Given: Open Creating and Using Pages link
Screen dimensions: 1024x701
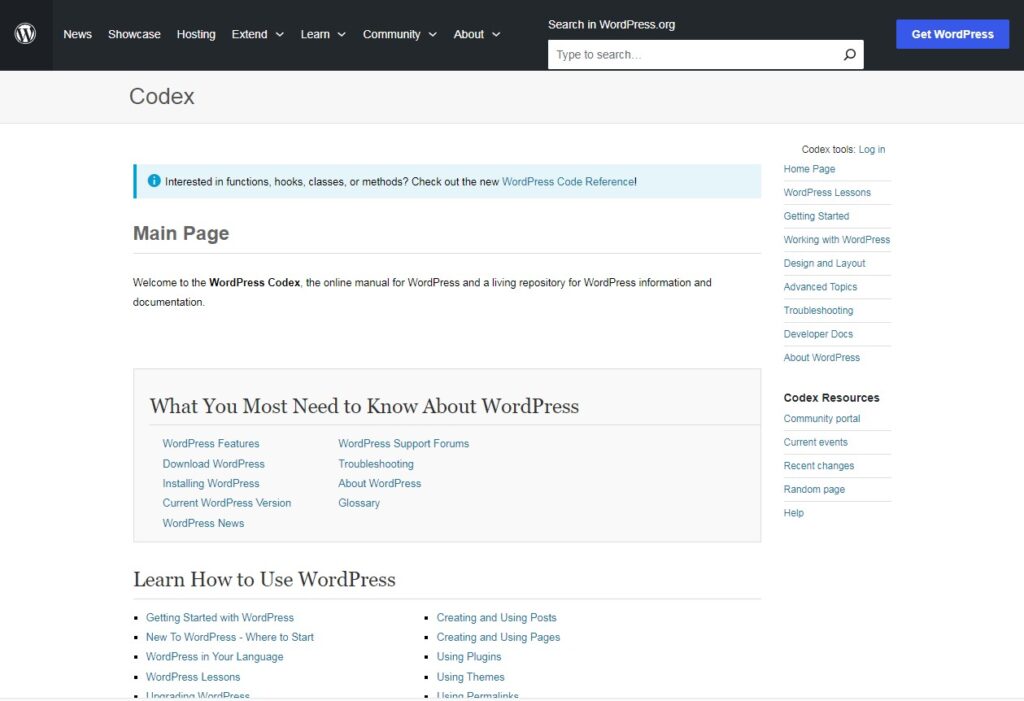Looking at the screenshot, I should [x=498, y=636].
